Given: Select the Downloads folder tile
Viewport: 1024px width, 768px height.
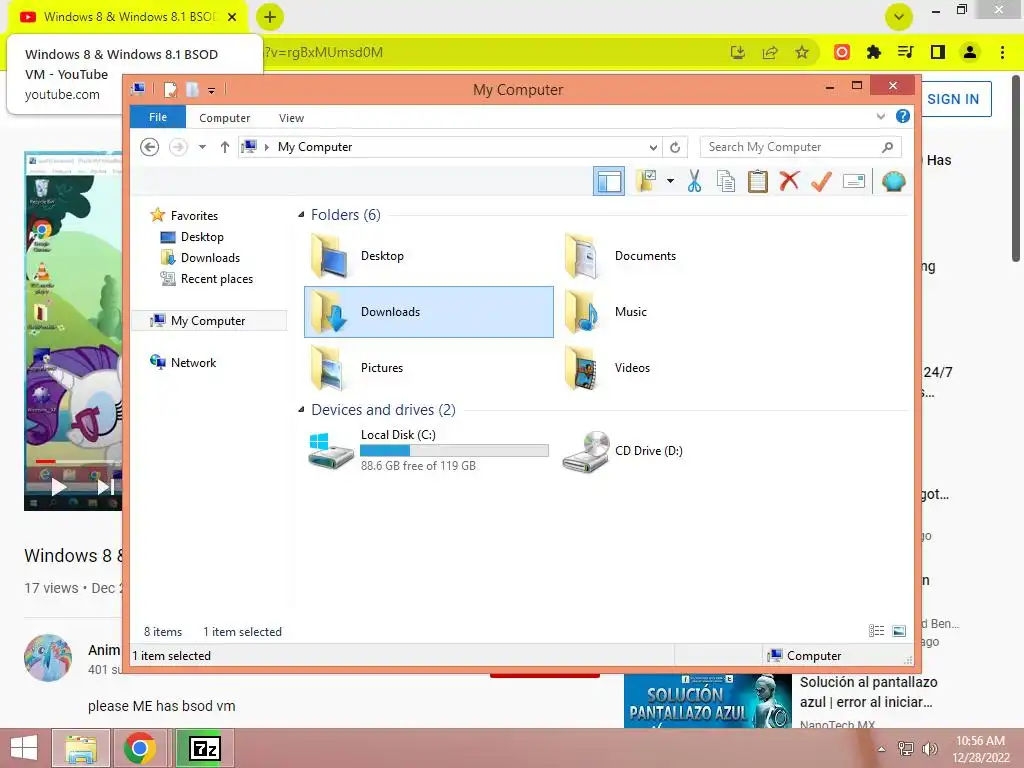Looking at the screenshot, I should 428,312.
